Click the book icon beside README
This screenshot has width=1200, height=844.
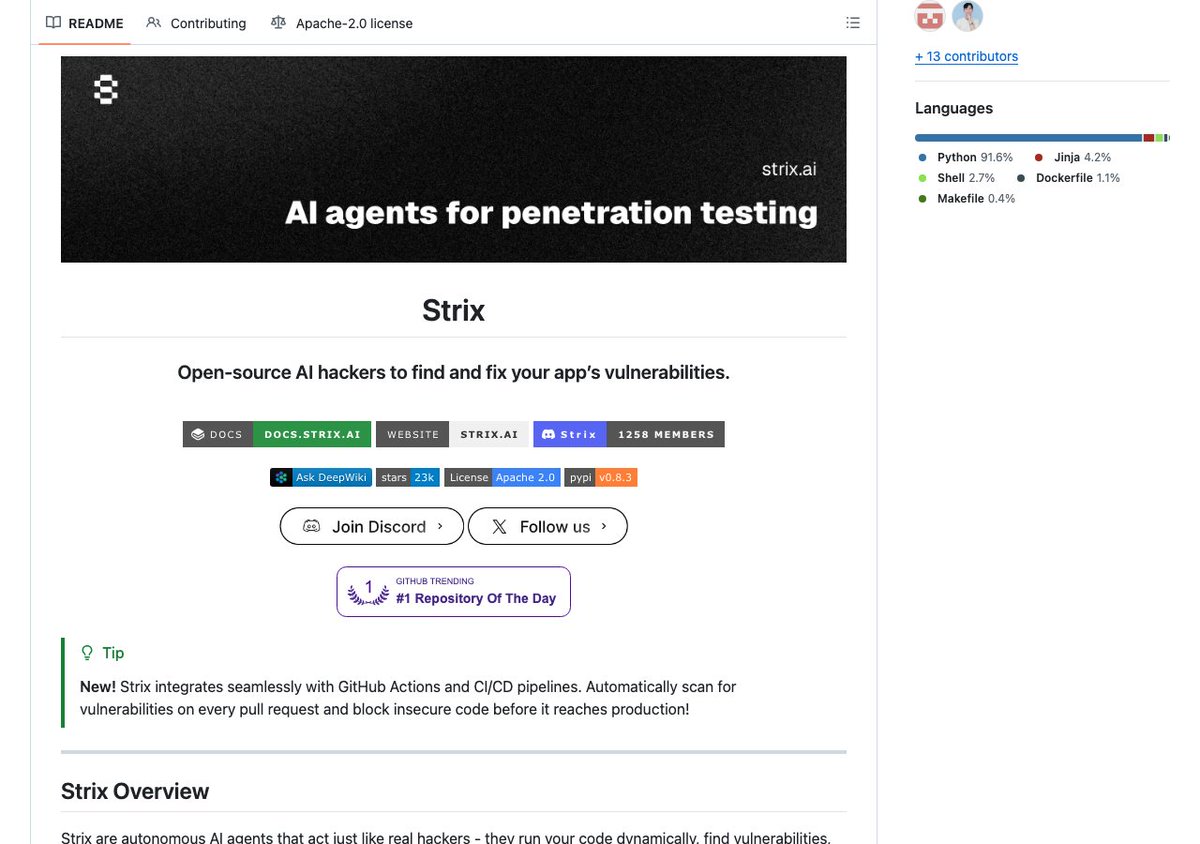click(x=54, y=23)
